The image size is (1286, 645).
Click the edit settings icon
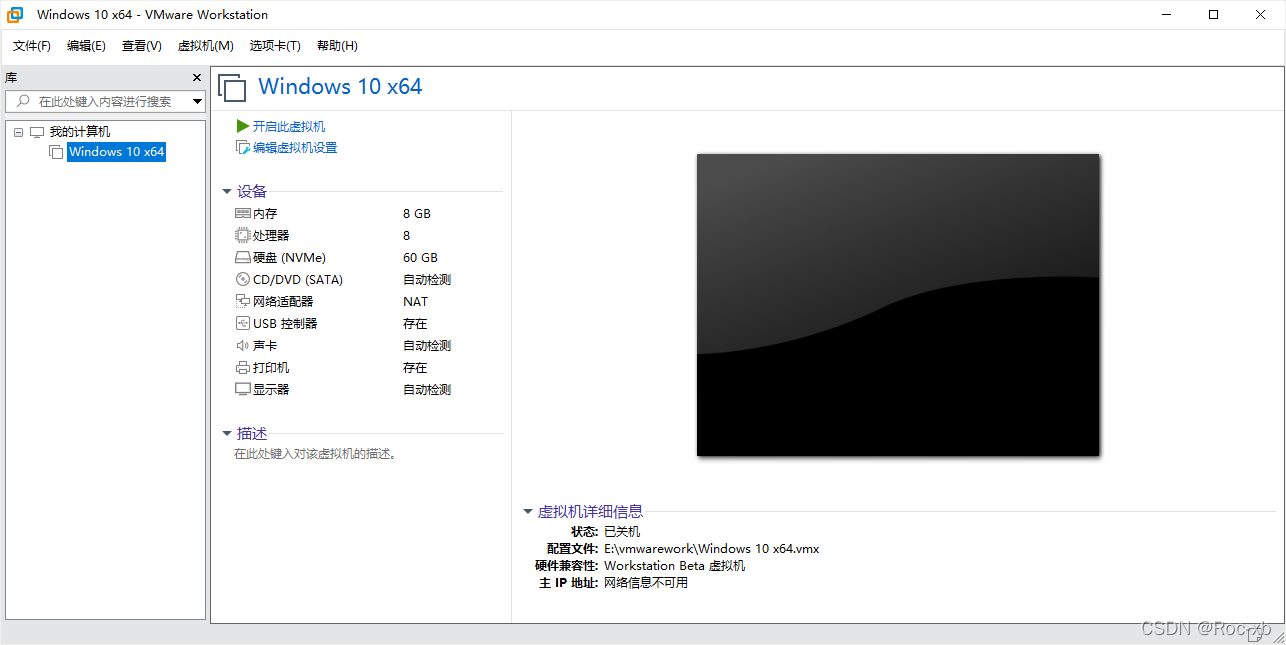[242, 148]
